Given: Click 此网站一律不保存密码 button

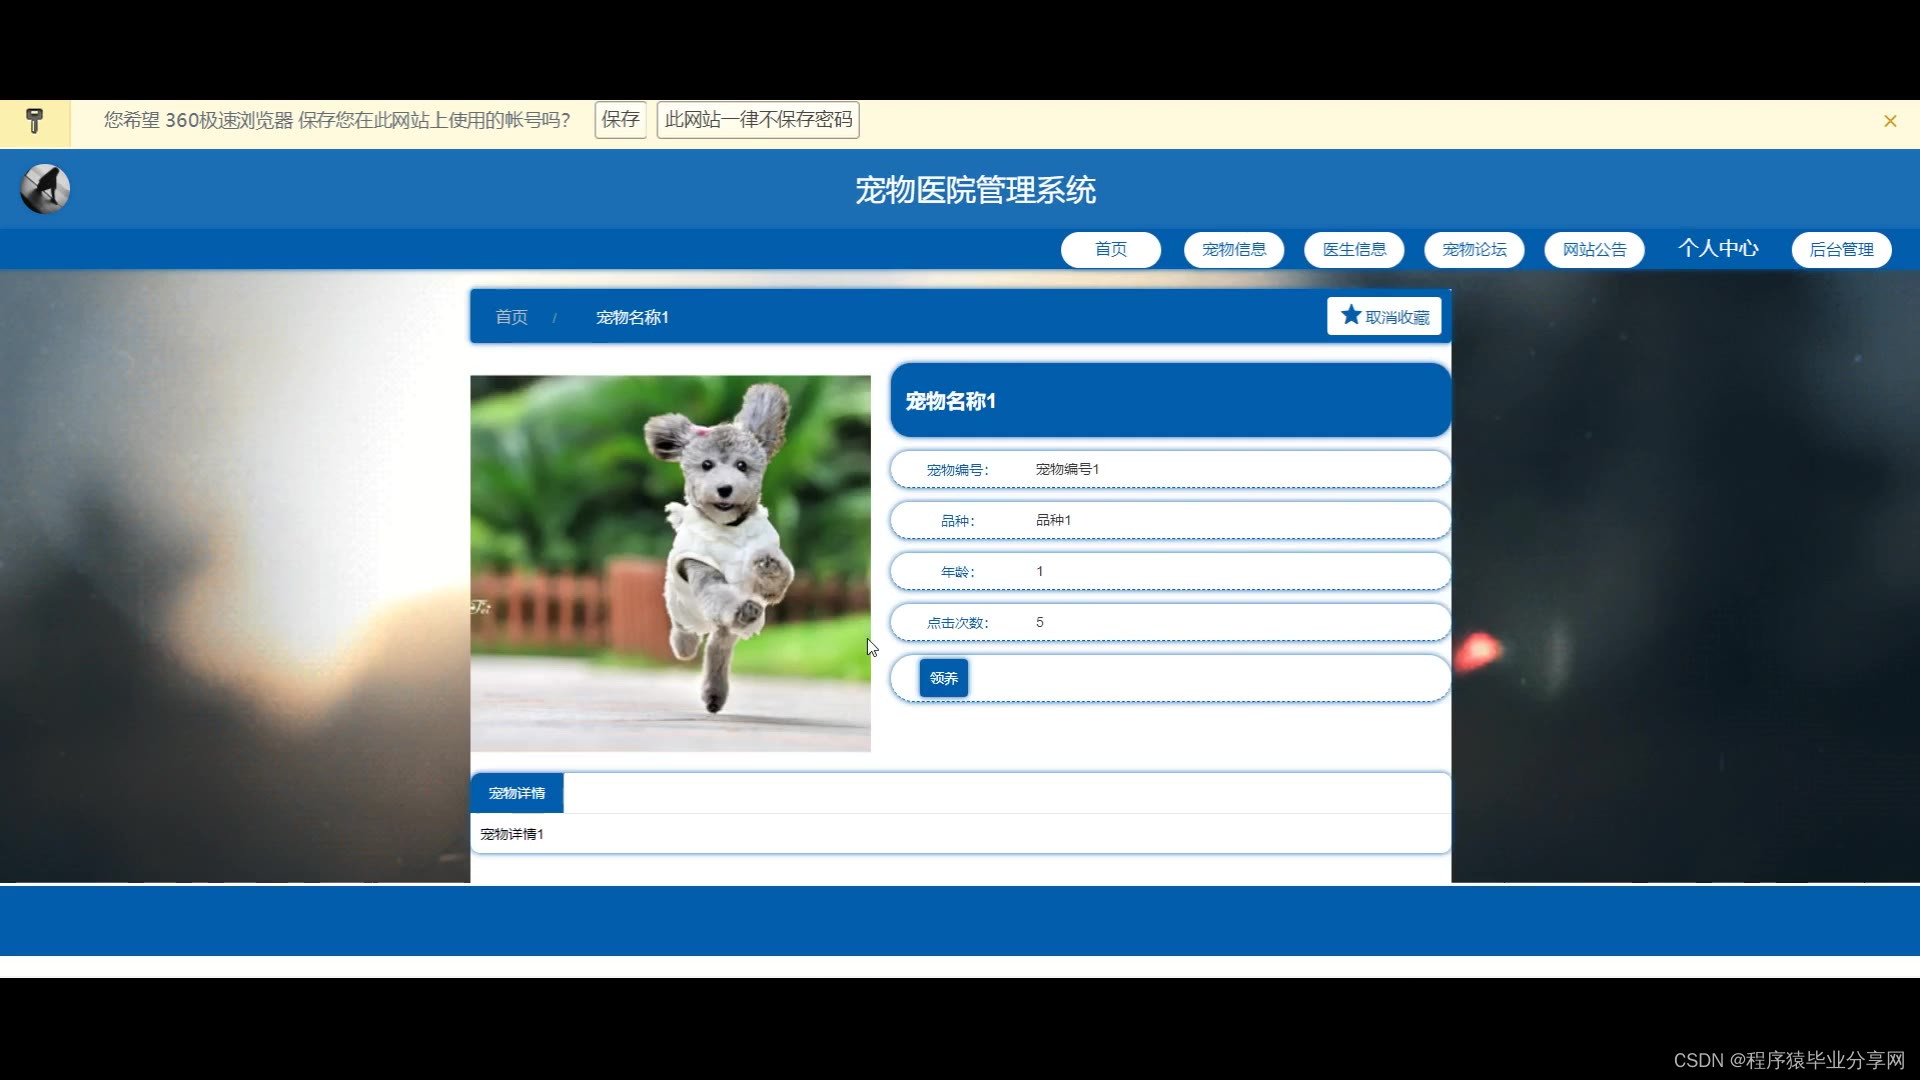Looking at the screenshot, I should tap(758, 120).
